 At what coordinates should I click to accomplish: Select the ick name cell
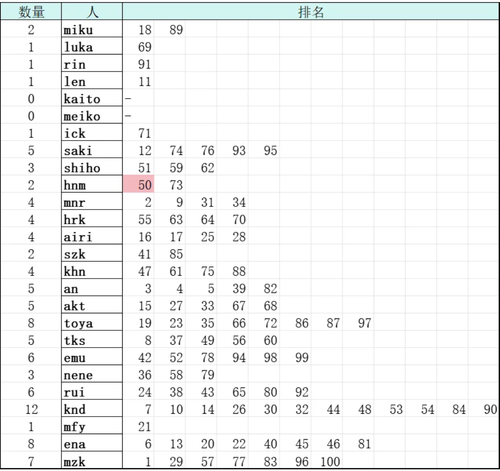(x=92, y=133)
